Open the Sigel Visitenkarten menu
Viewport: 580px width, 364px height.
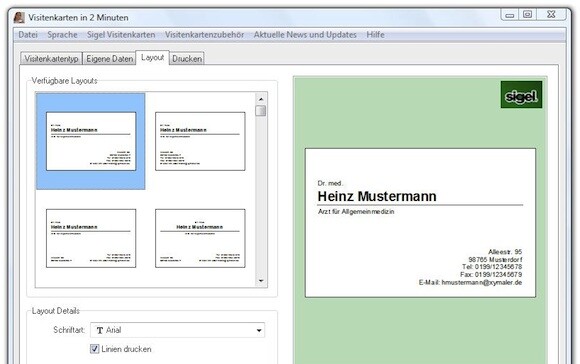coord(121,35)
